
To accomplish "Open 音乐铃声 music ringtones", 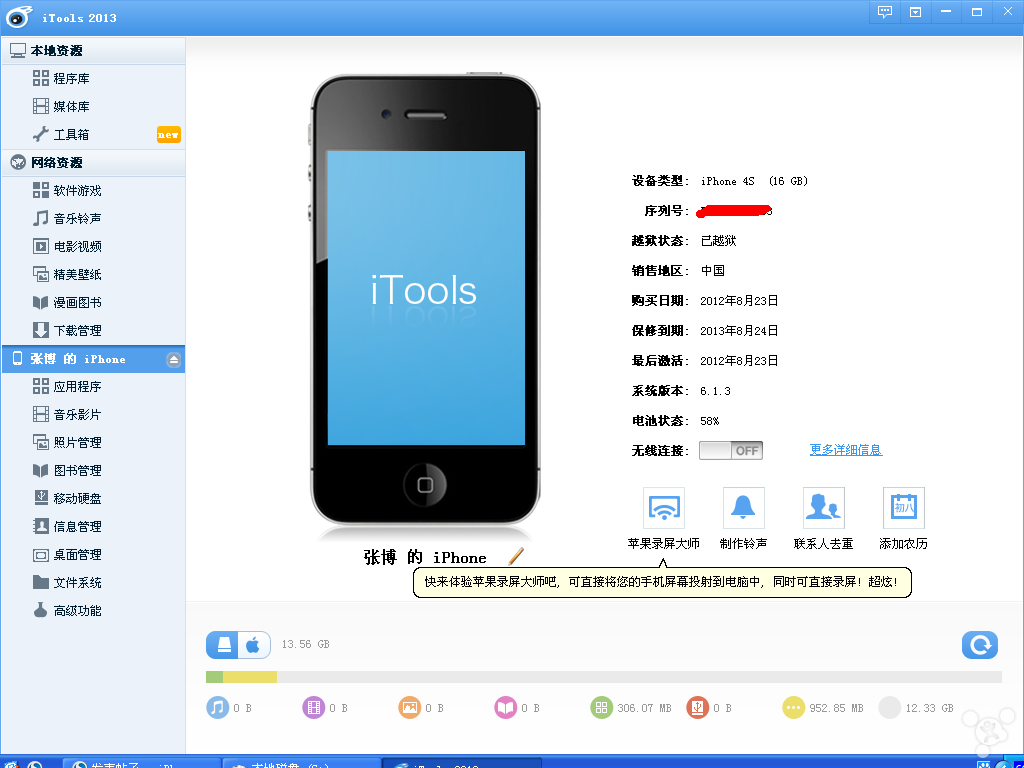I will tap(93, 219).
